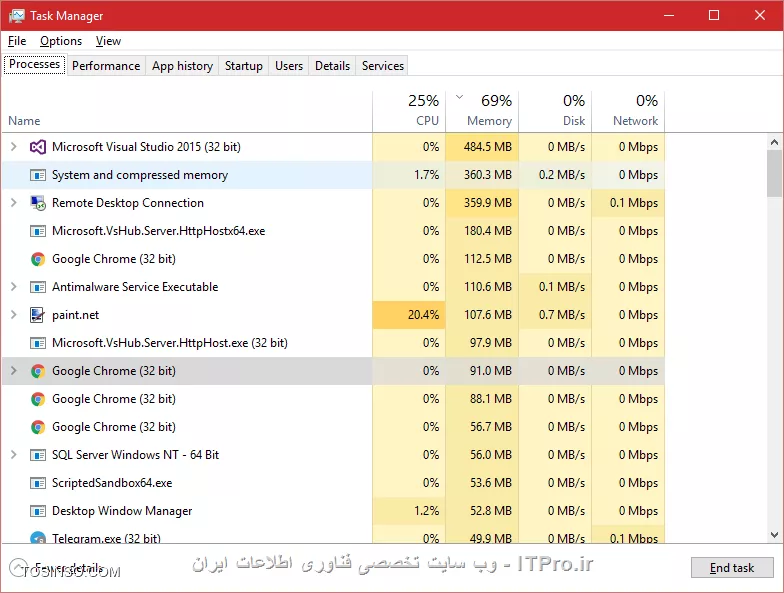Select Microsoft.VsHub.Server.HttpHostx64.exe process name
784x593 pixels.
tap(158, 231)
